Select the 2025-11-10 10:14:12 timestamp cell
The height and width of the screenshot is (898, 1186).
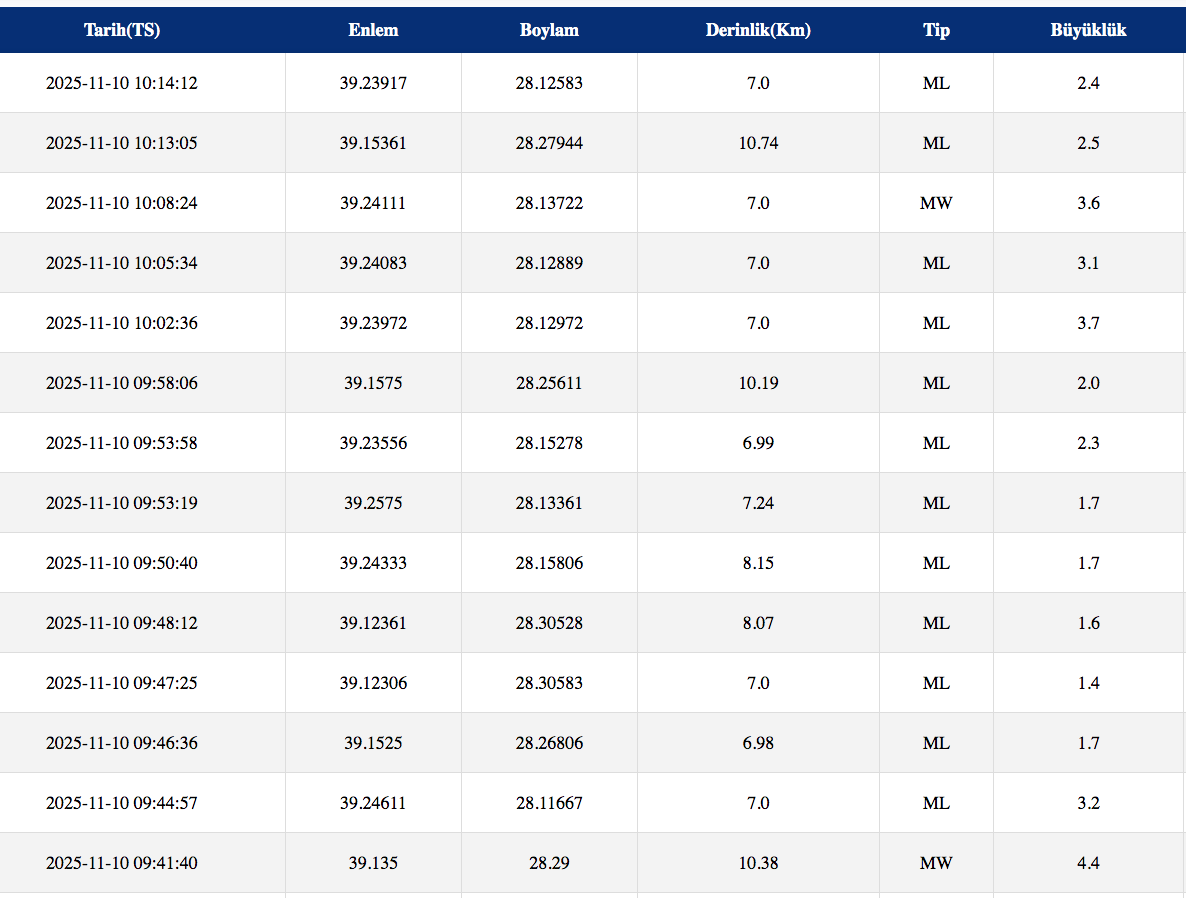pos(122,83)
